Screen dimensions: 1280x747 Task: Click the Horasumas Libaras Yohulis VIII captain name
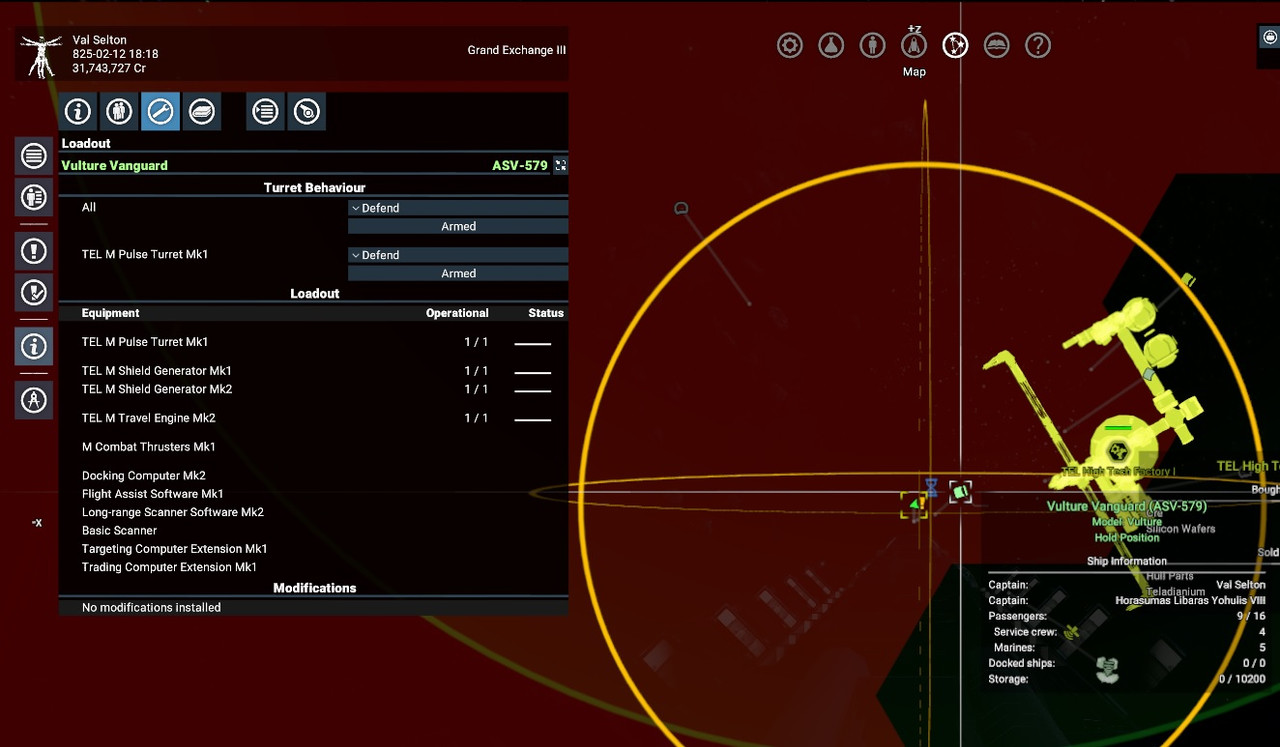[1190, 601]
